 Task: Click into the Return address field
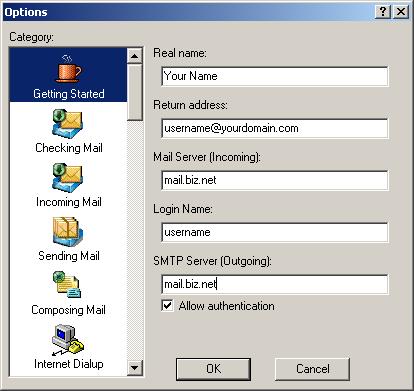coord(275,128)
